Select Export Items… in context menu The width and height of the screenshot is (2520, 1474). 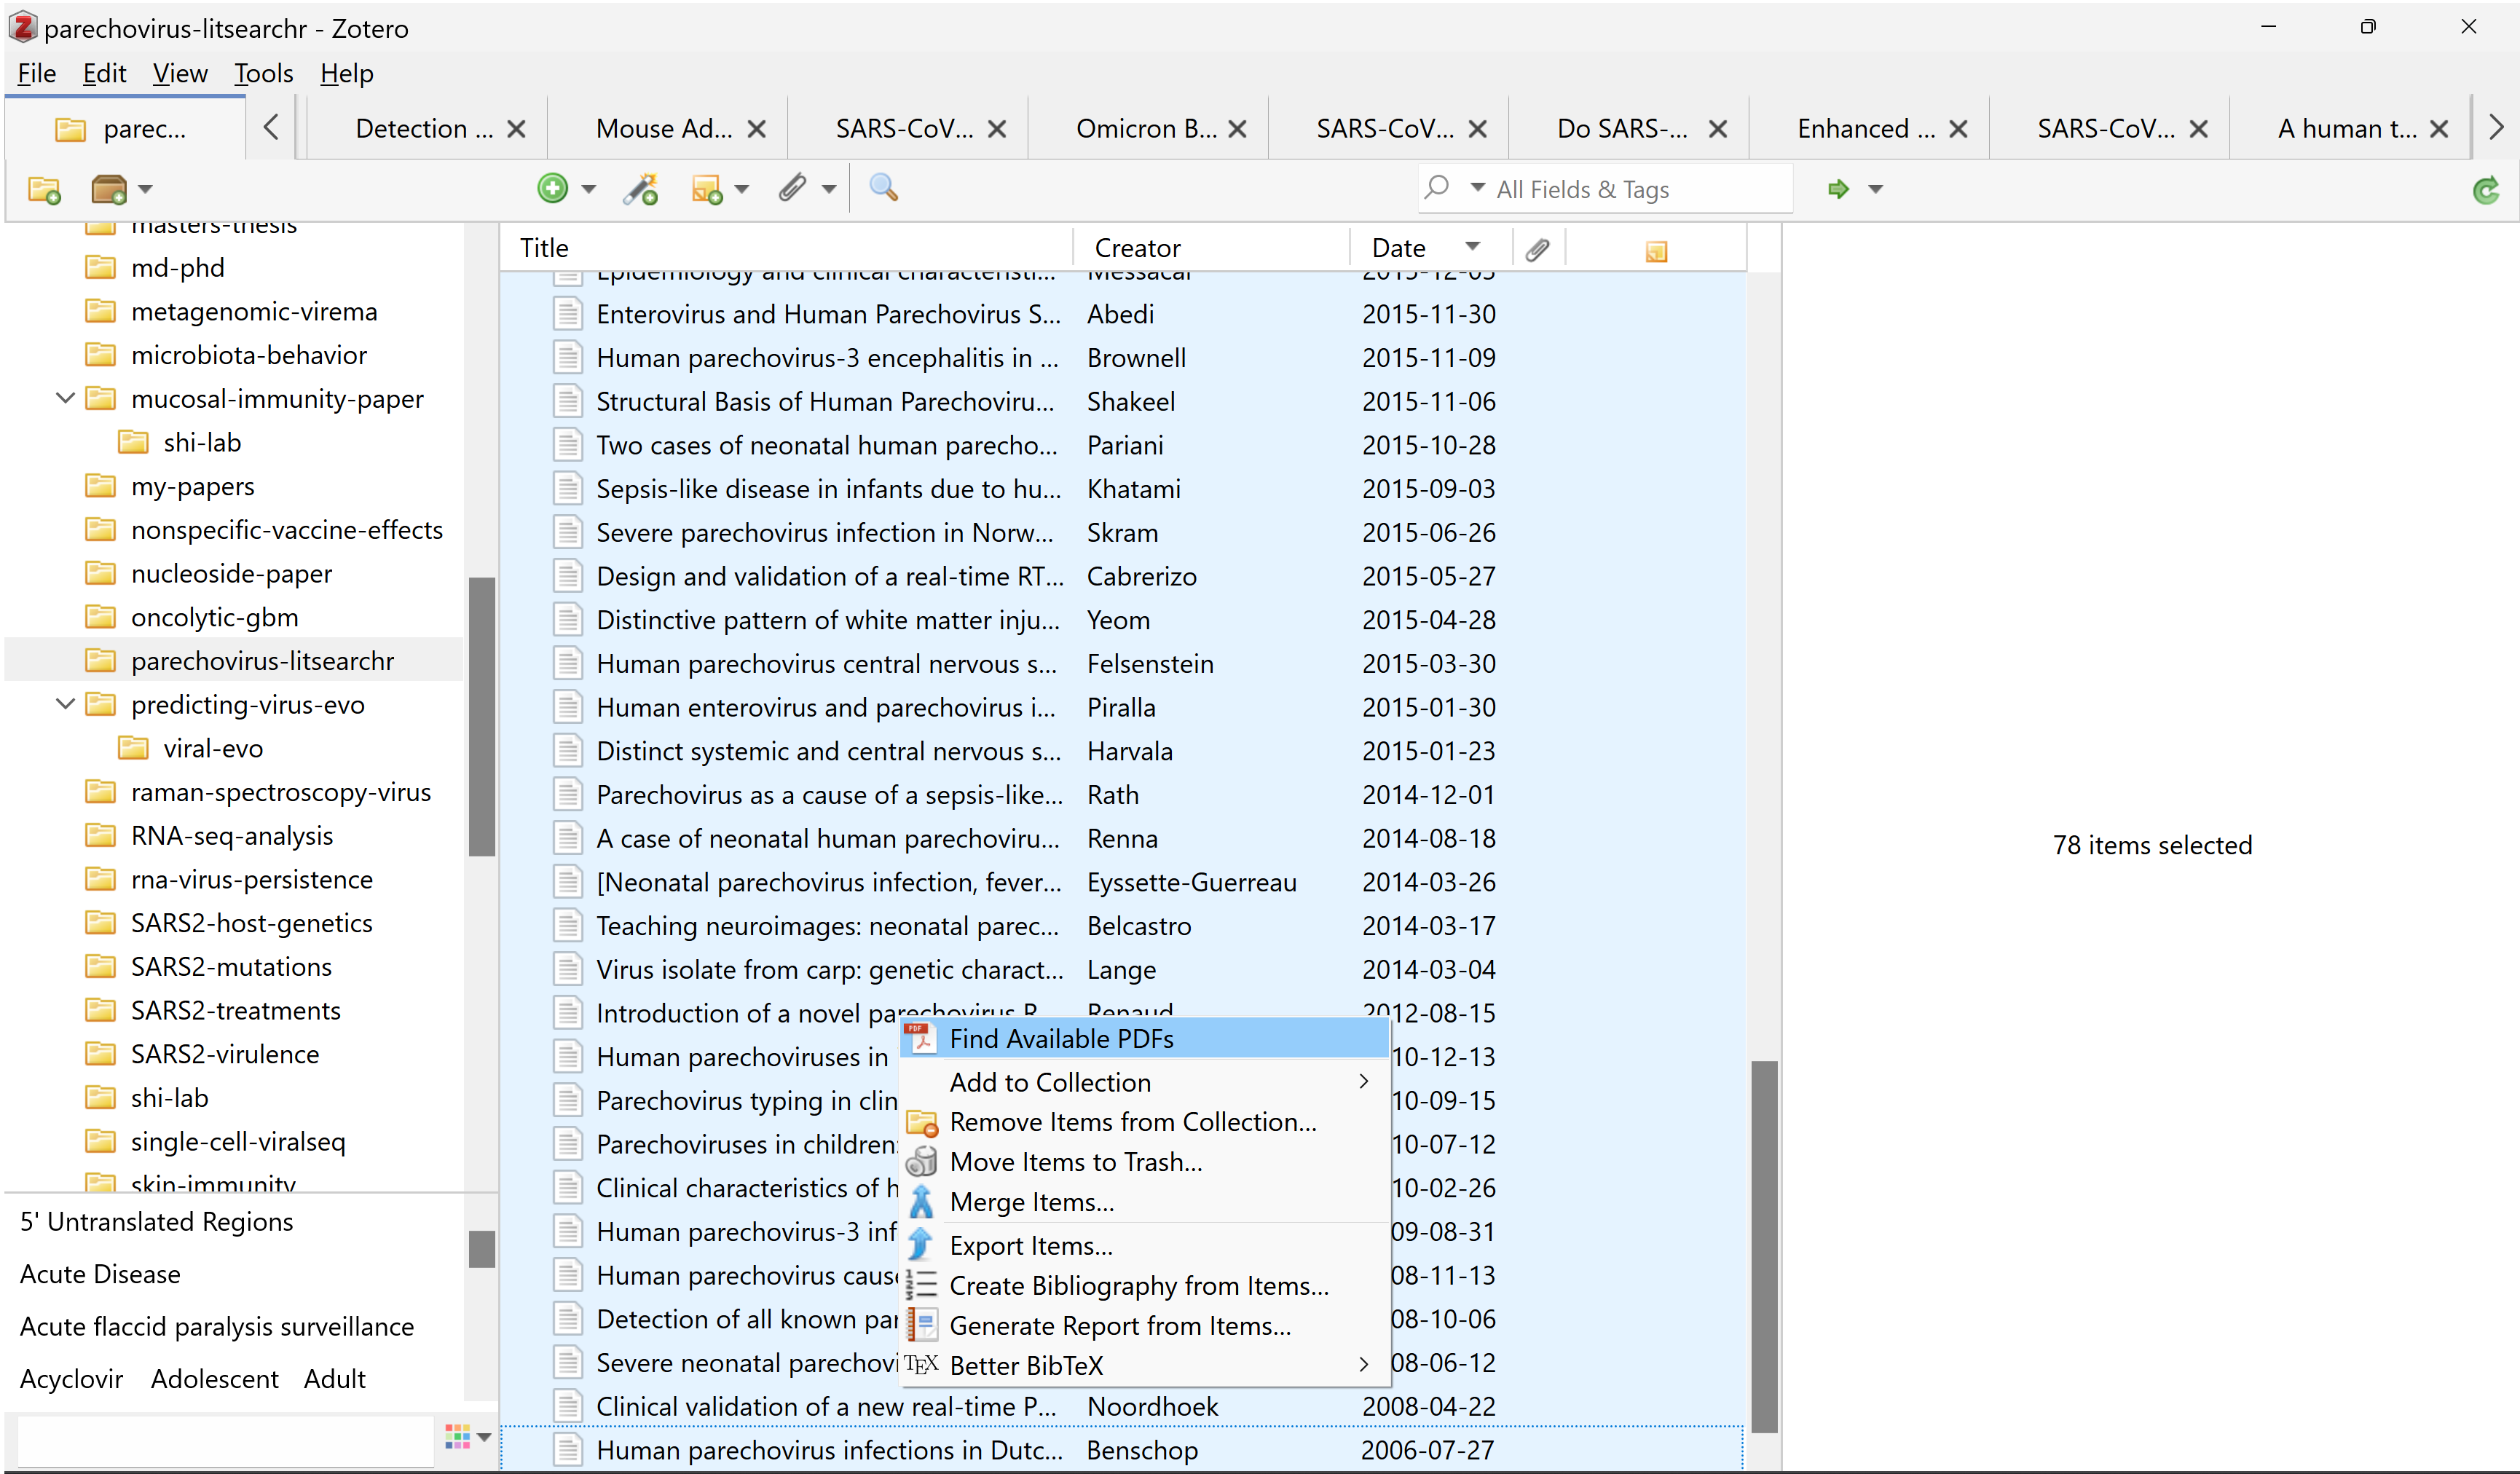[x=1030, y=1245]
